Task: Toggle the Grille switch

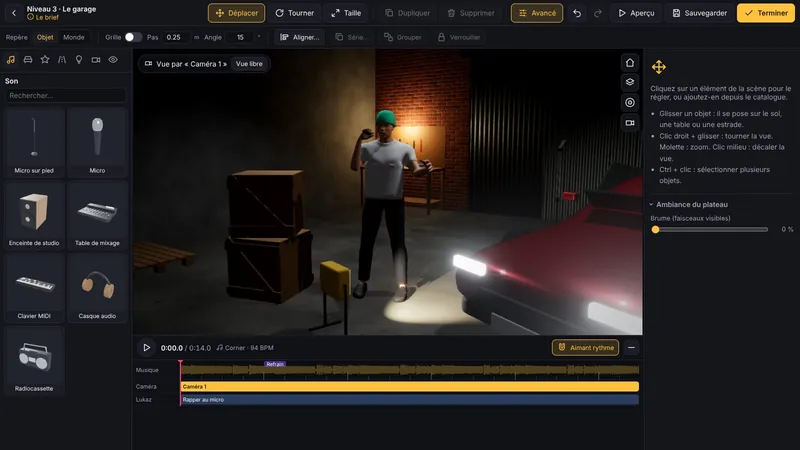Action: [133, 37]
